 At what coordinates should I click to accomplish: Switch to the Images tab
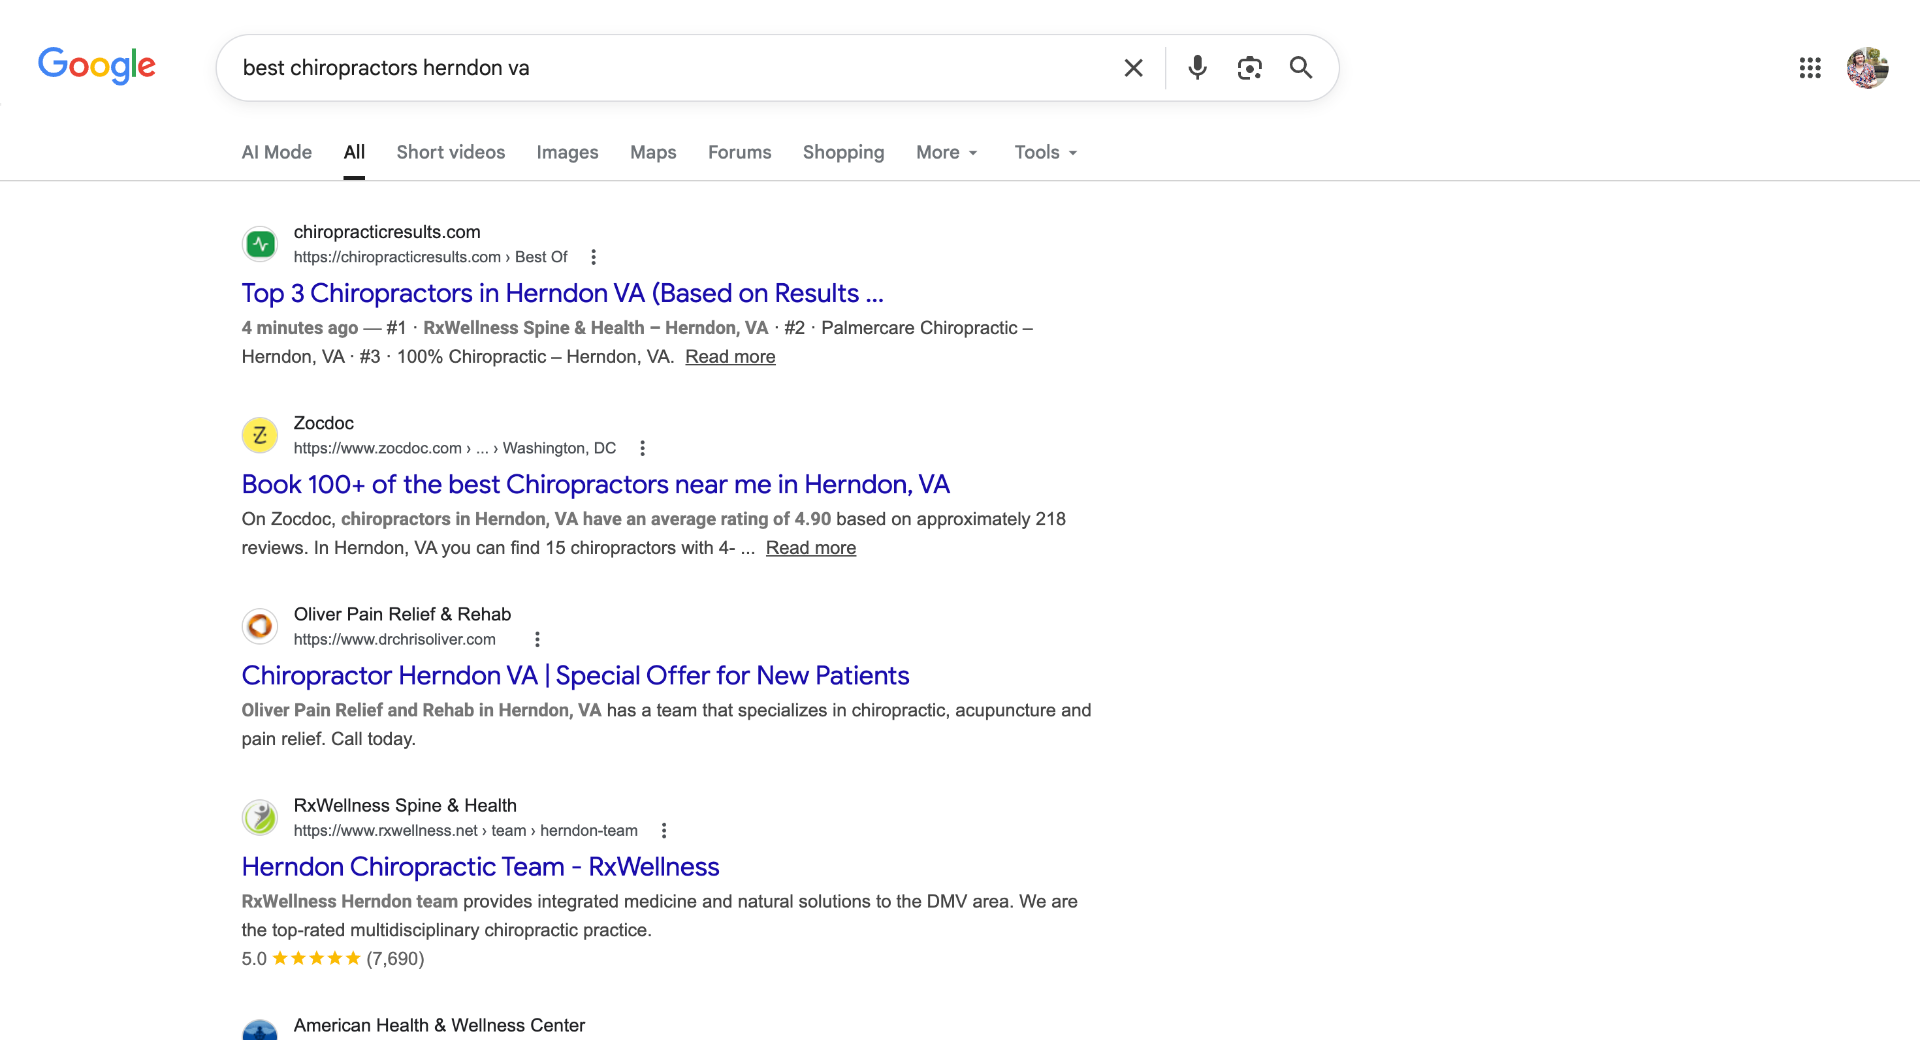(567, 152)
